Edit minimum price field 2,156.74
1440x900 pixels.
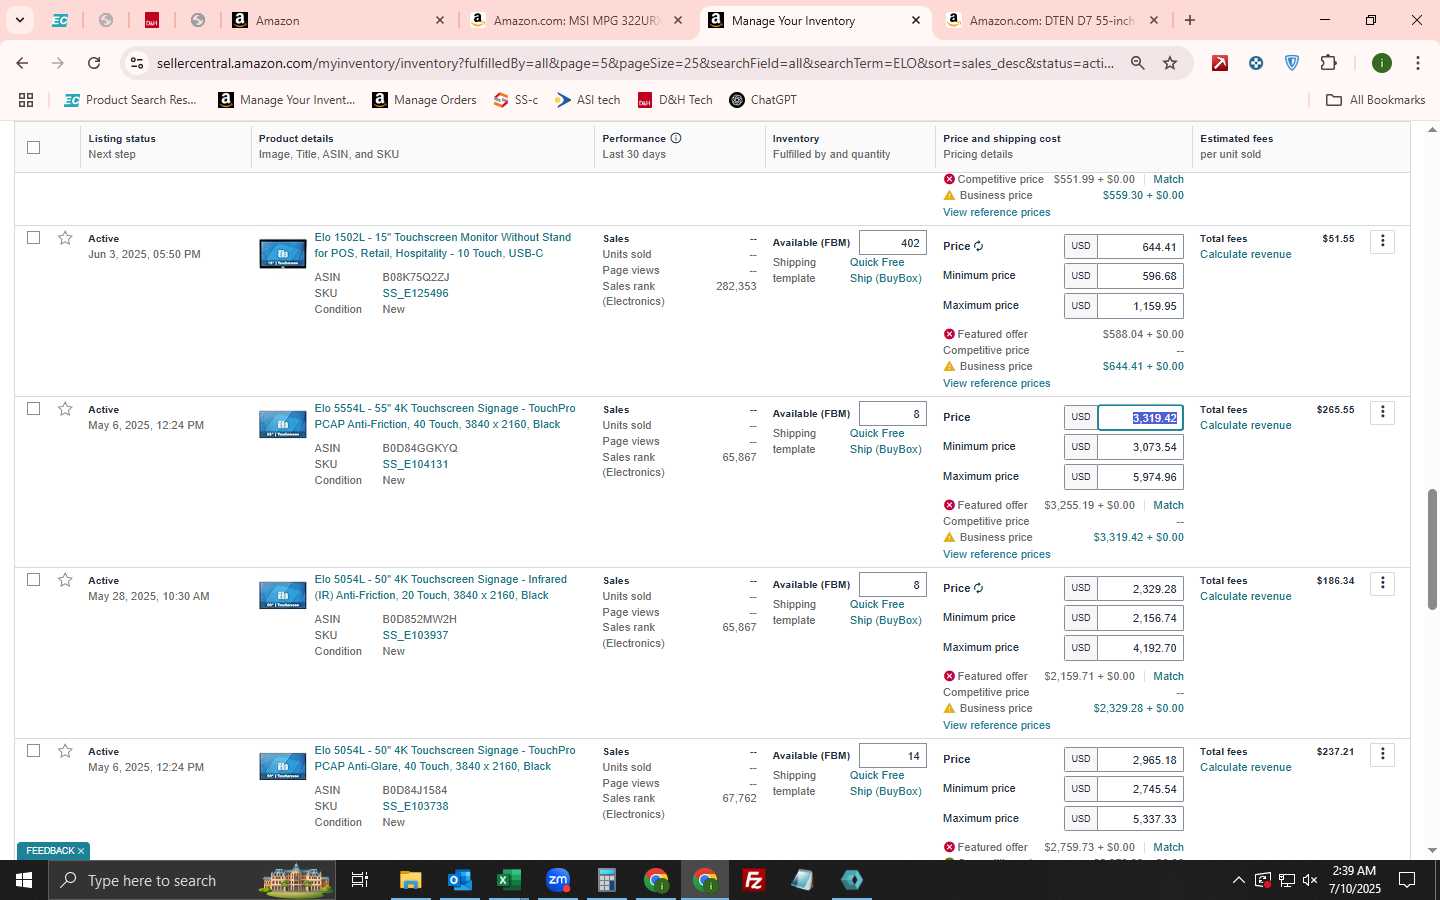(x=1140, y=618)
